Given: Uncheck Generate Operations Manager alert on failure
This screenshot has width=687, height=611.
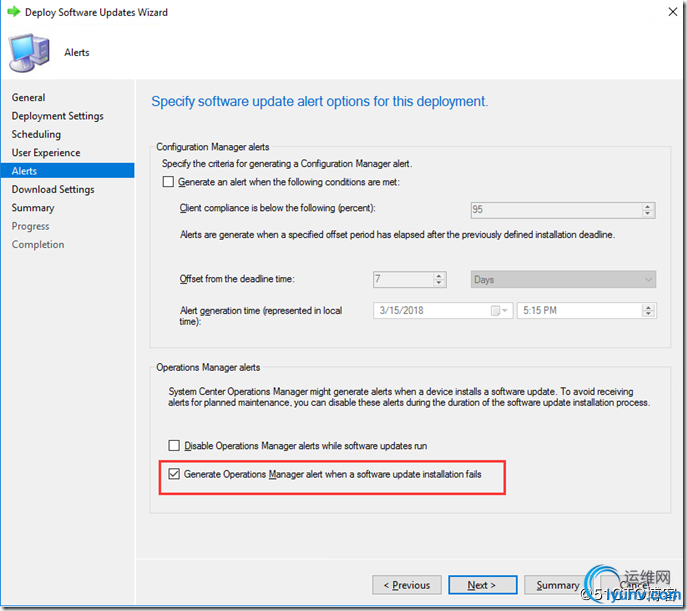Looking at the screenshot, I should pos(174,474).
